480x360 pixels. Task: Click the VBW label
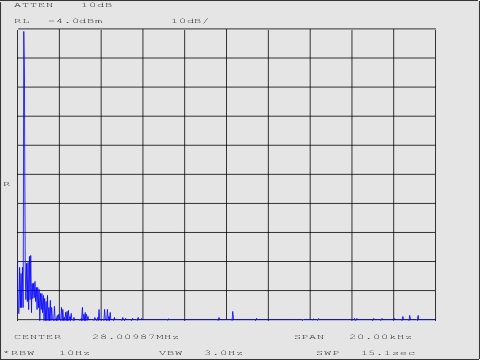click(x=171, y=353)
